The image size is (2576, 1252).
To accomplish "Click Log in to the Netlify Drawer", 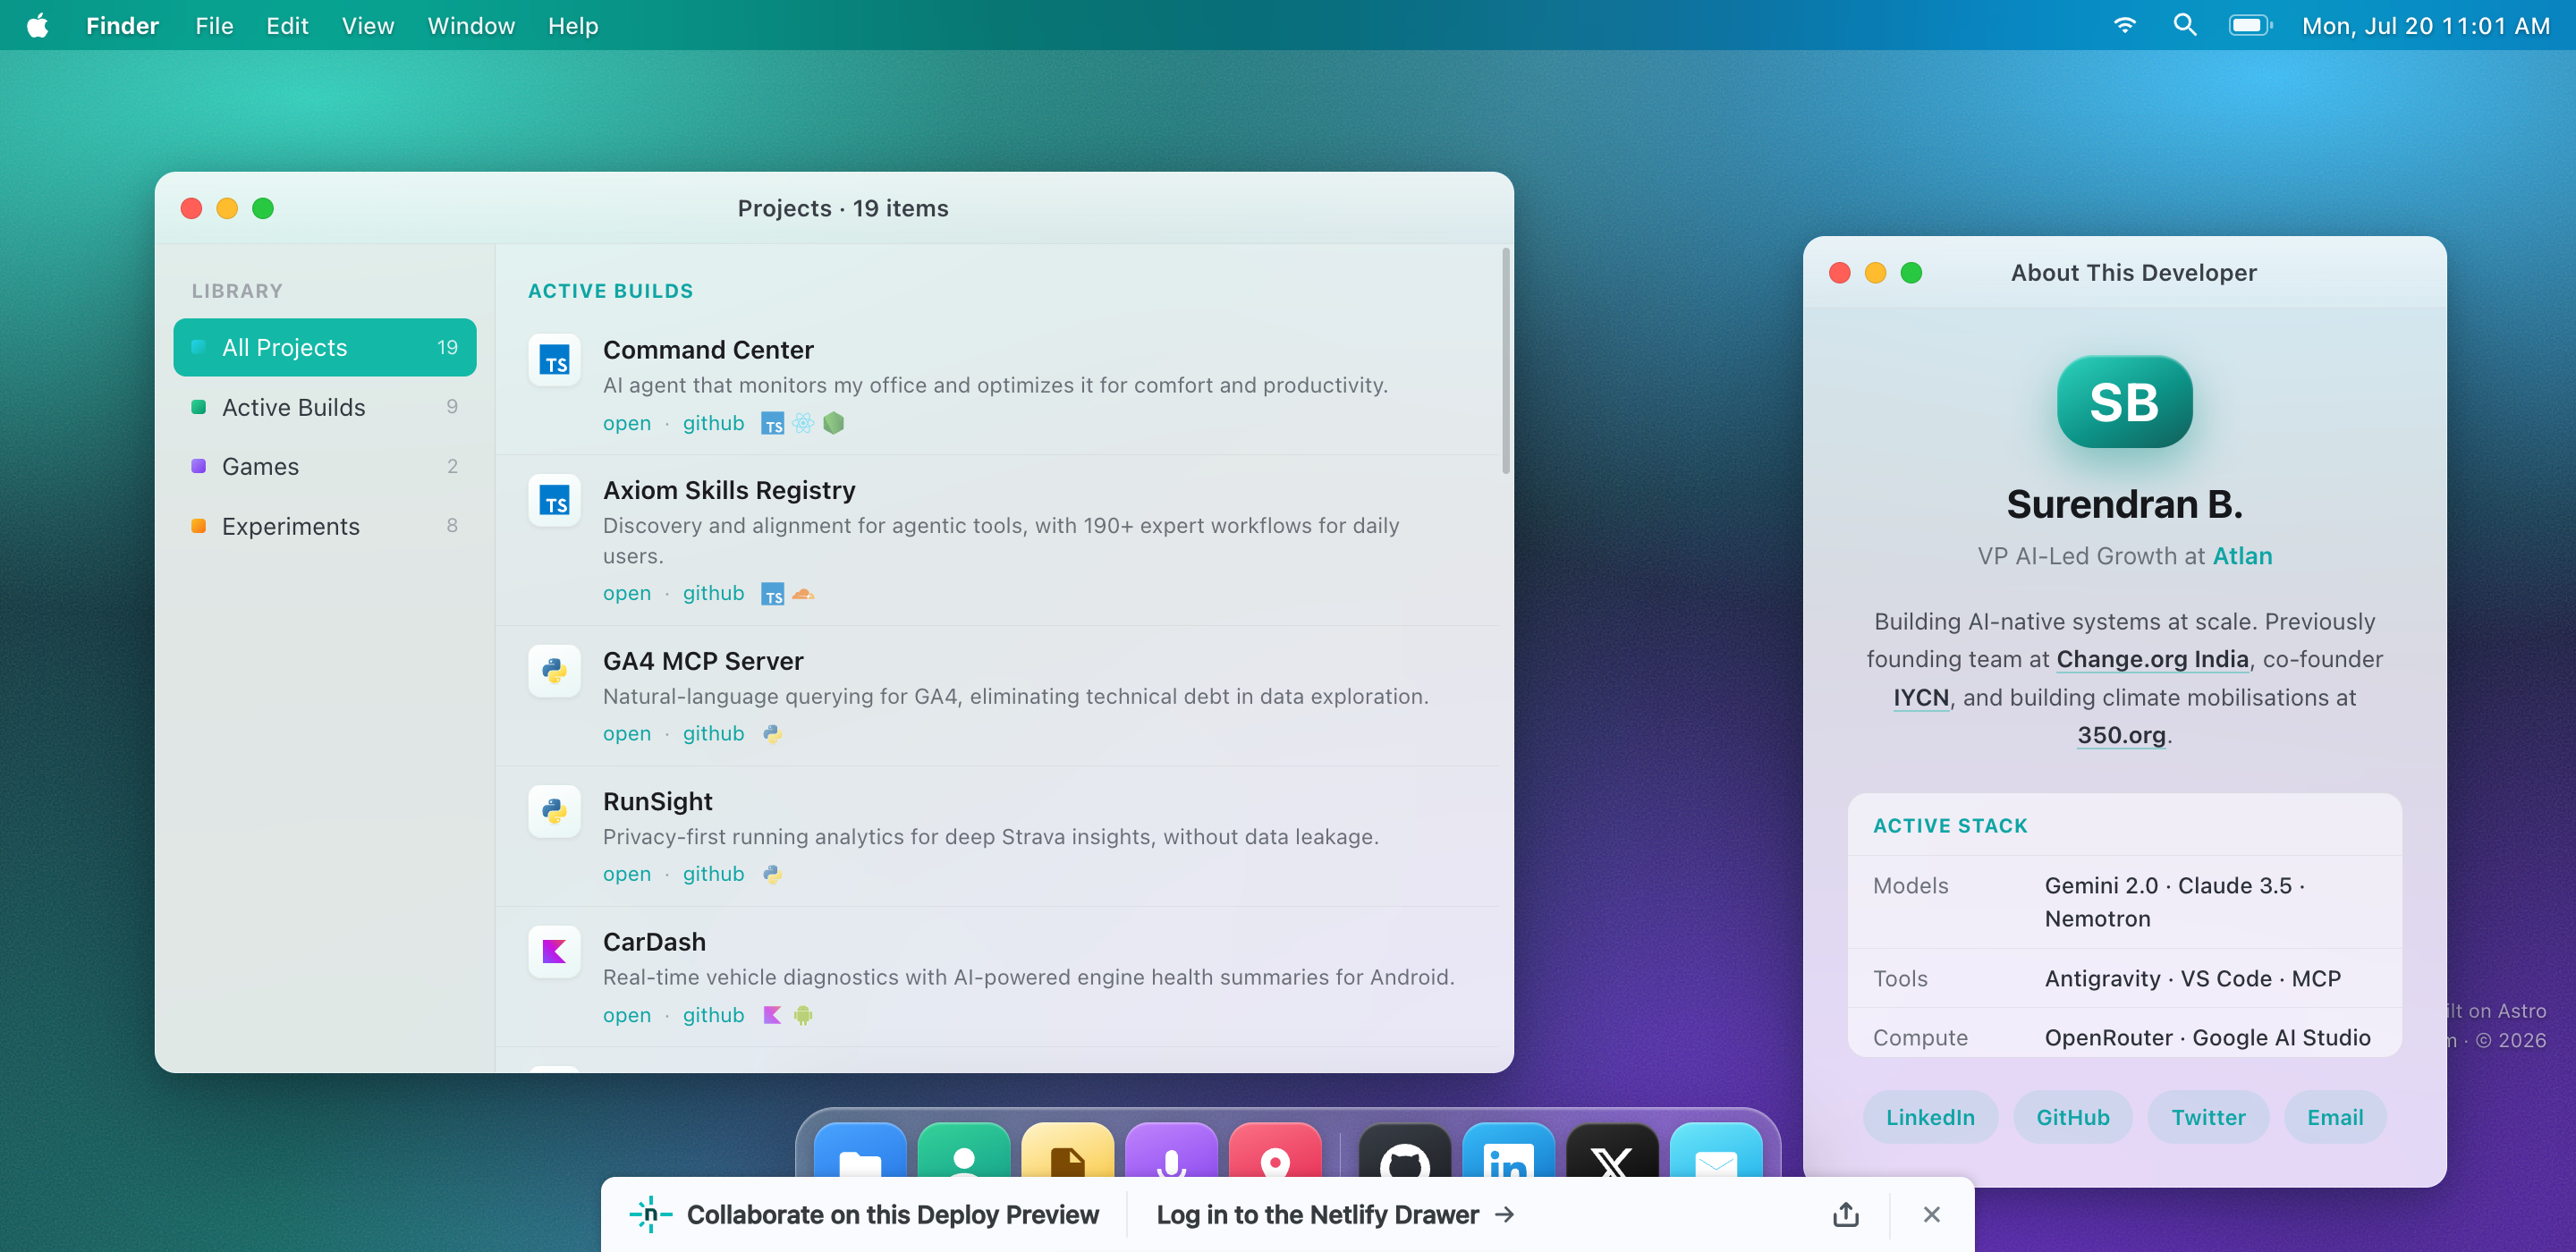I will pos(1335,1215).
